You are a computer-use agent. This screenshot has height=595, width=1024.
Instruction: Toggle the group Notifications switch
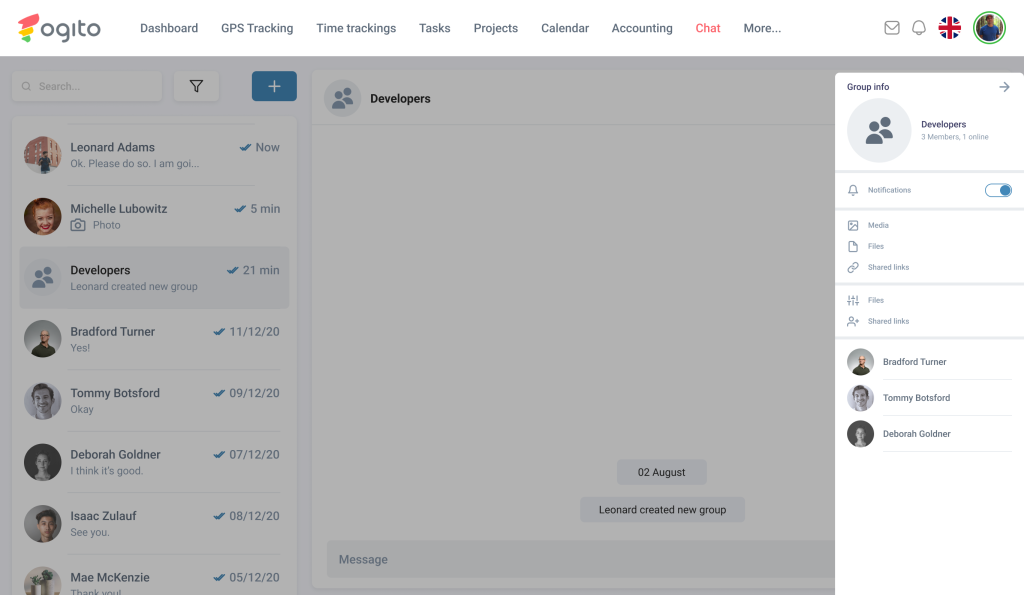tap(998, 190)
